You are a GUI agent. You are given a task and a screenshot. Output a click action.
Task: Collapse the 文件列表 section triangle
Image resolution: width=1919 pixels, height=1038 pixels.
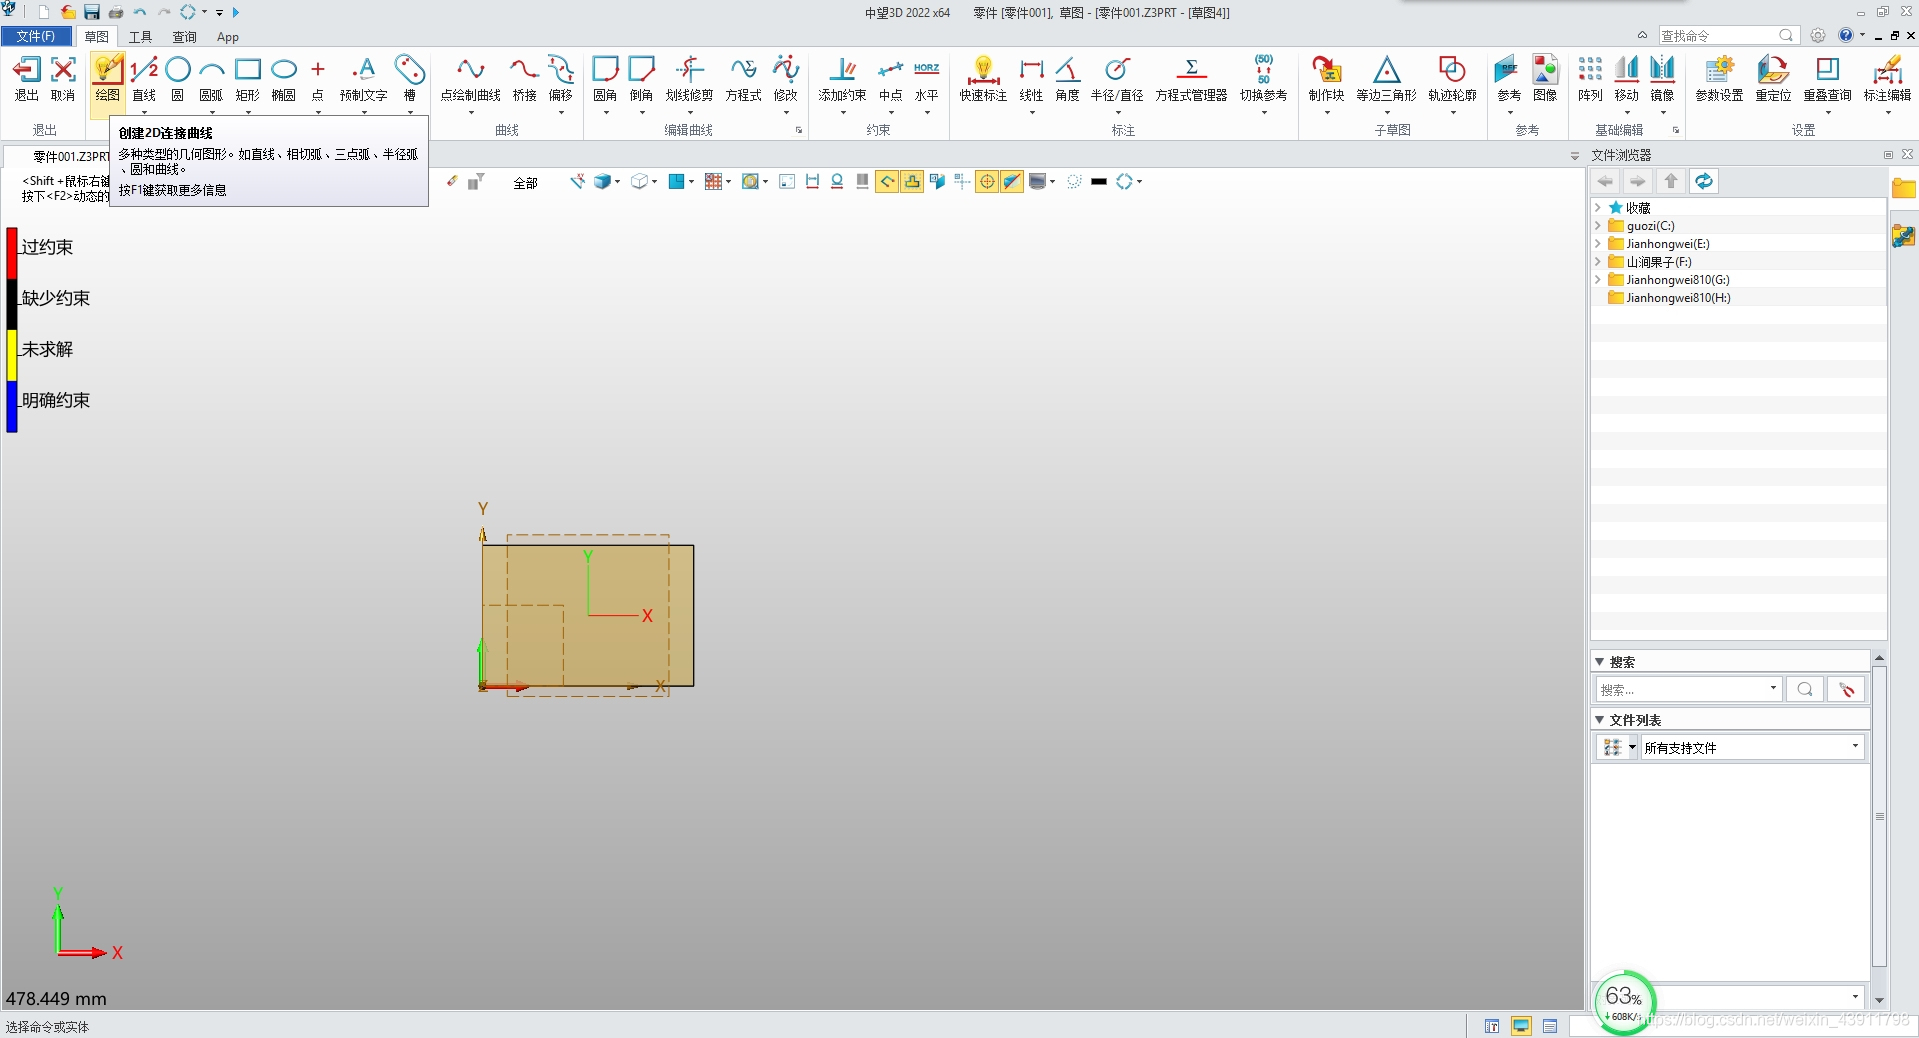[1600, 720]
